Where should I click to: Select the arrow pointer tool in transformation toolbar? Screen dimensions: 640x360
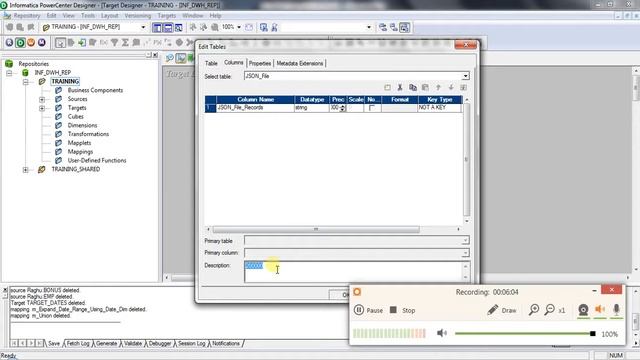tap(60, 42)
